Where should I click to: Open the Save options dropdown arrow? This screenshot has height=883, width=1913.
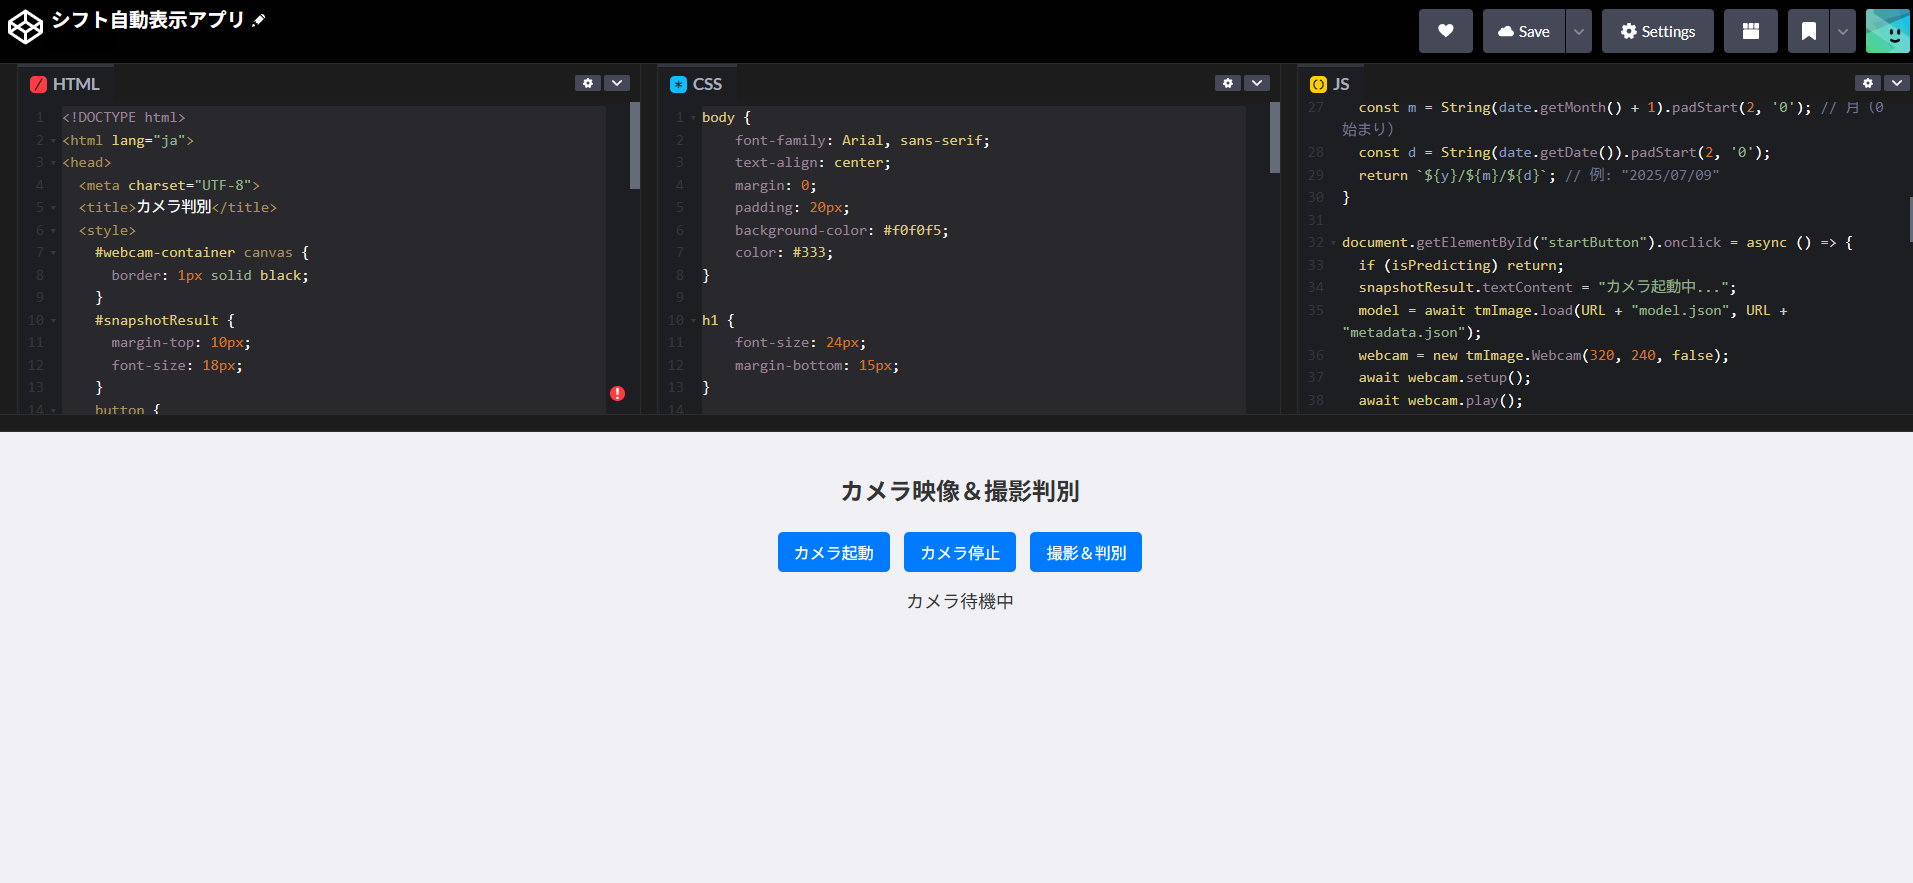(x=1578, y=31)
